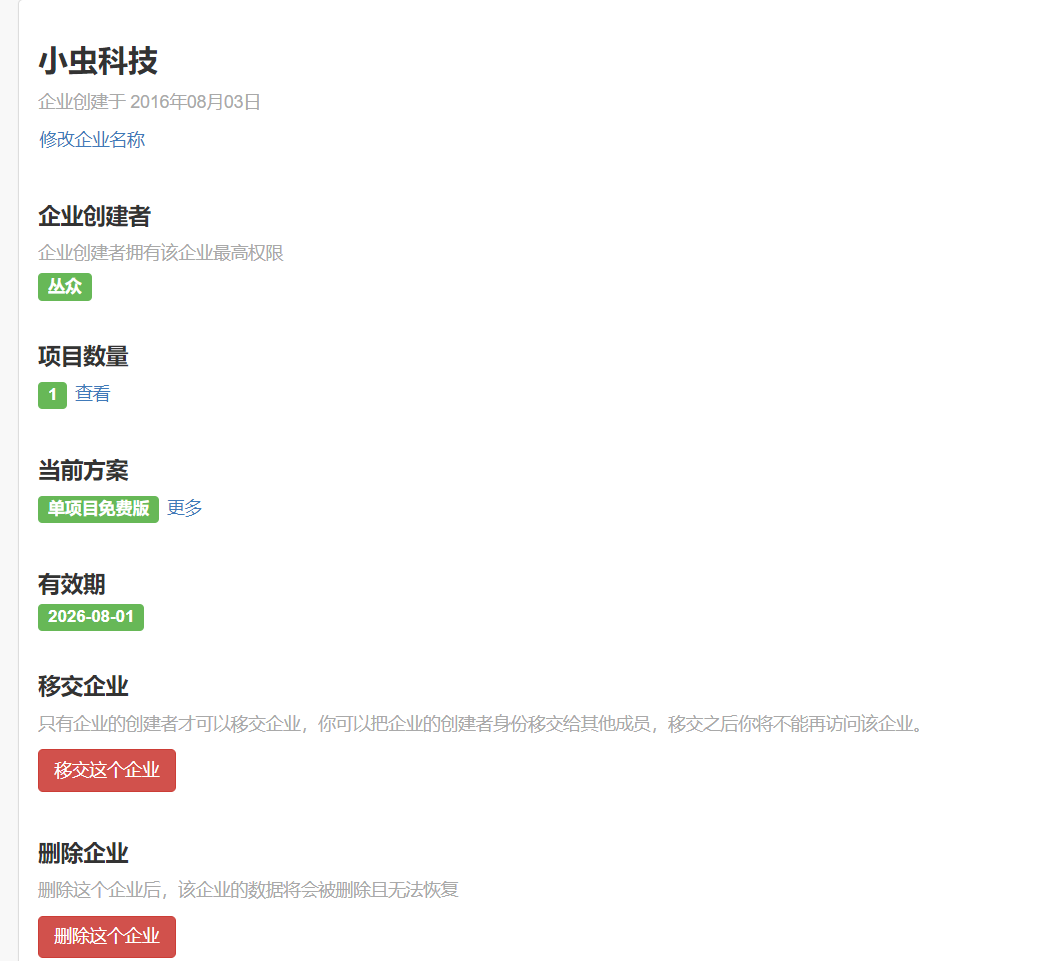Click the creation date text 2016年08月03日
This screenshot has width=1044, height=961.
point(195,102)
